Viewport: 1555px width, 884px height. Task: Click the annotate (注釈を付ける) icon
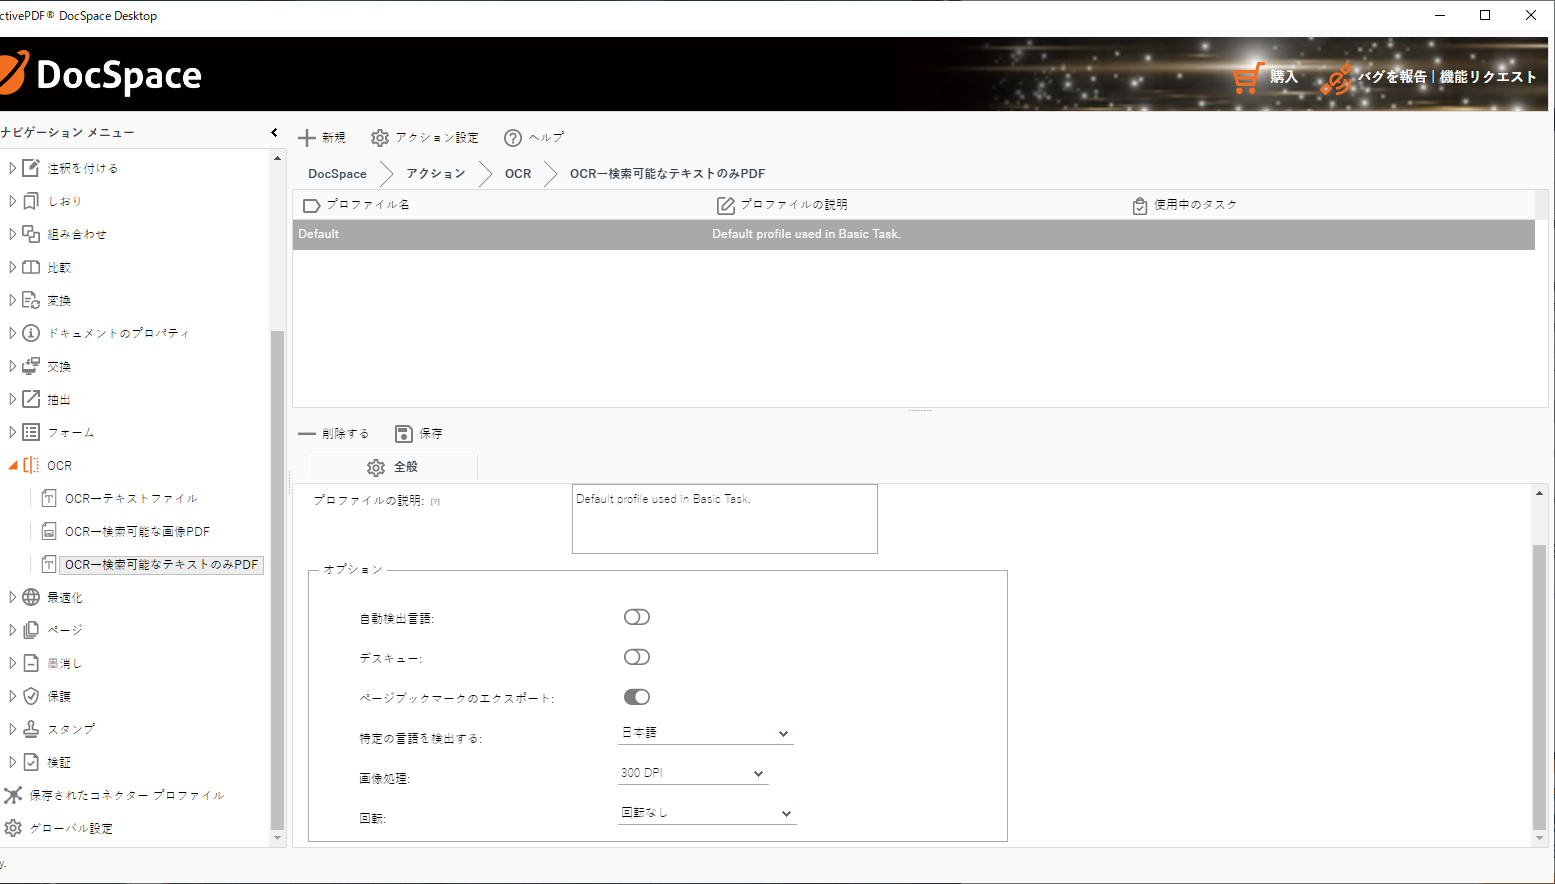[x=31, y=168]
